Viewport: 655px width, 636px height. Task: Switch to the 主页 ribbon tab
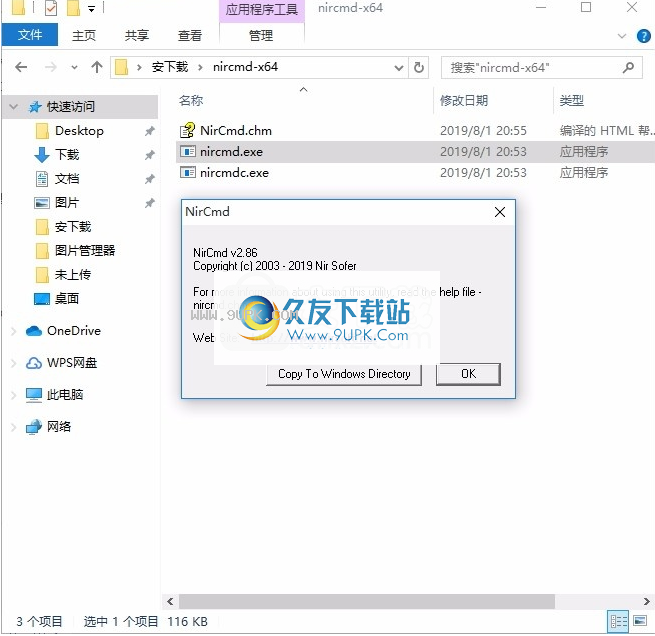pyautogui.click(x=84, y=35)
